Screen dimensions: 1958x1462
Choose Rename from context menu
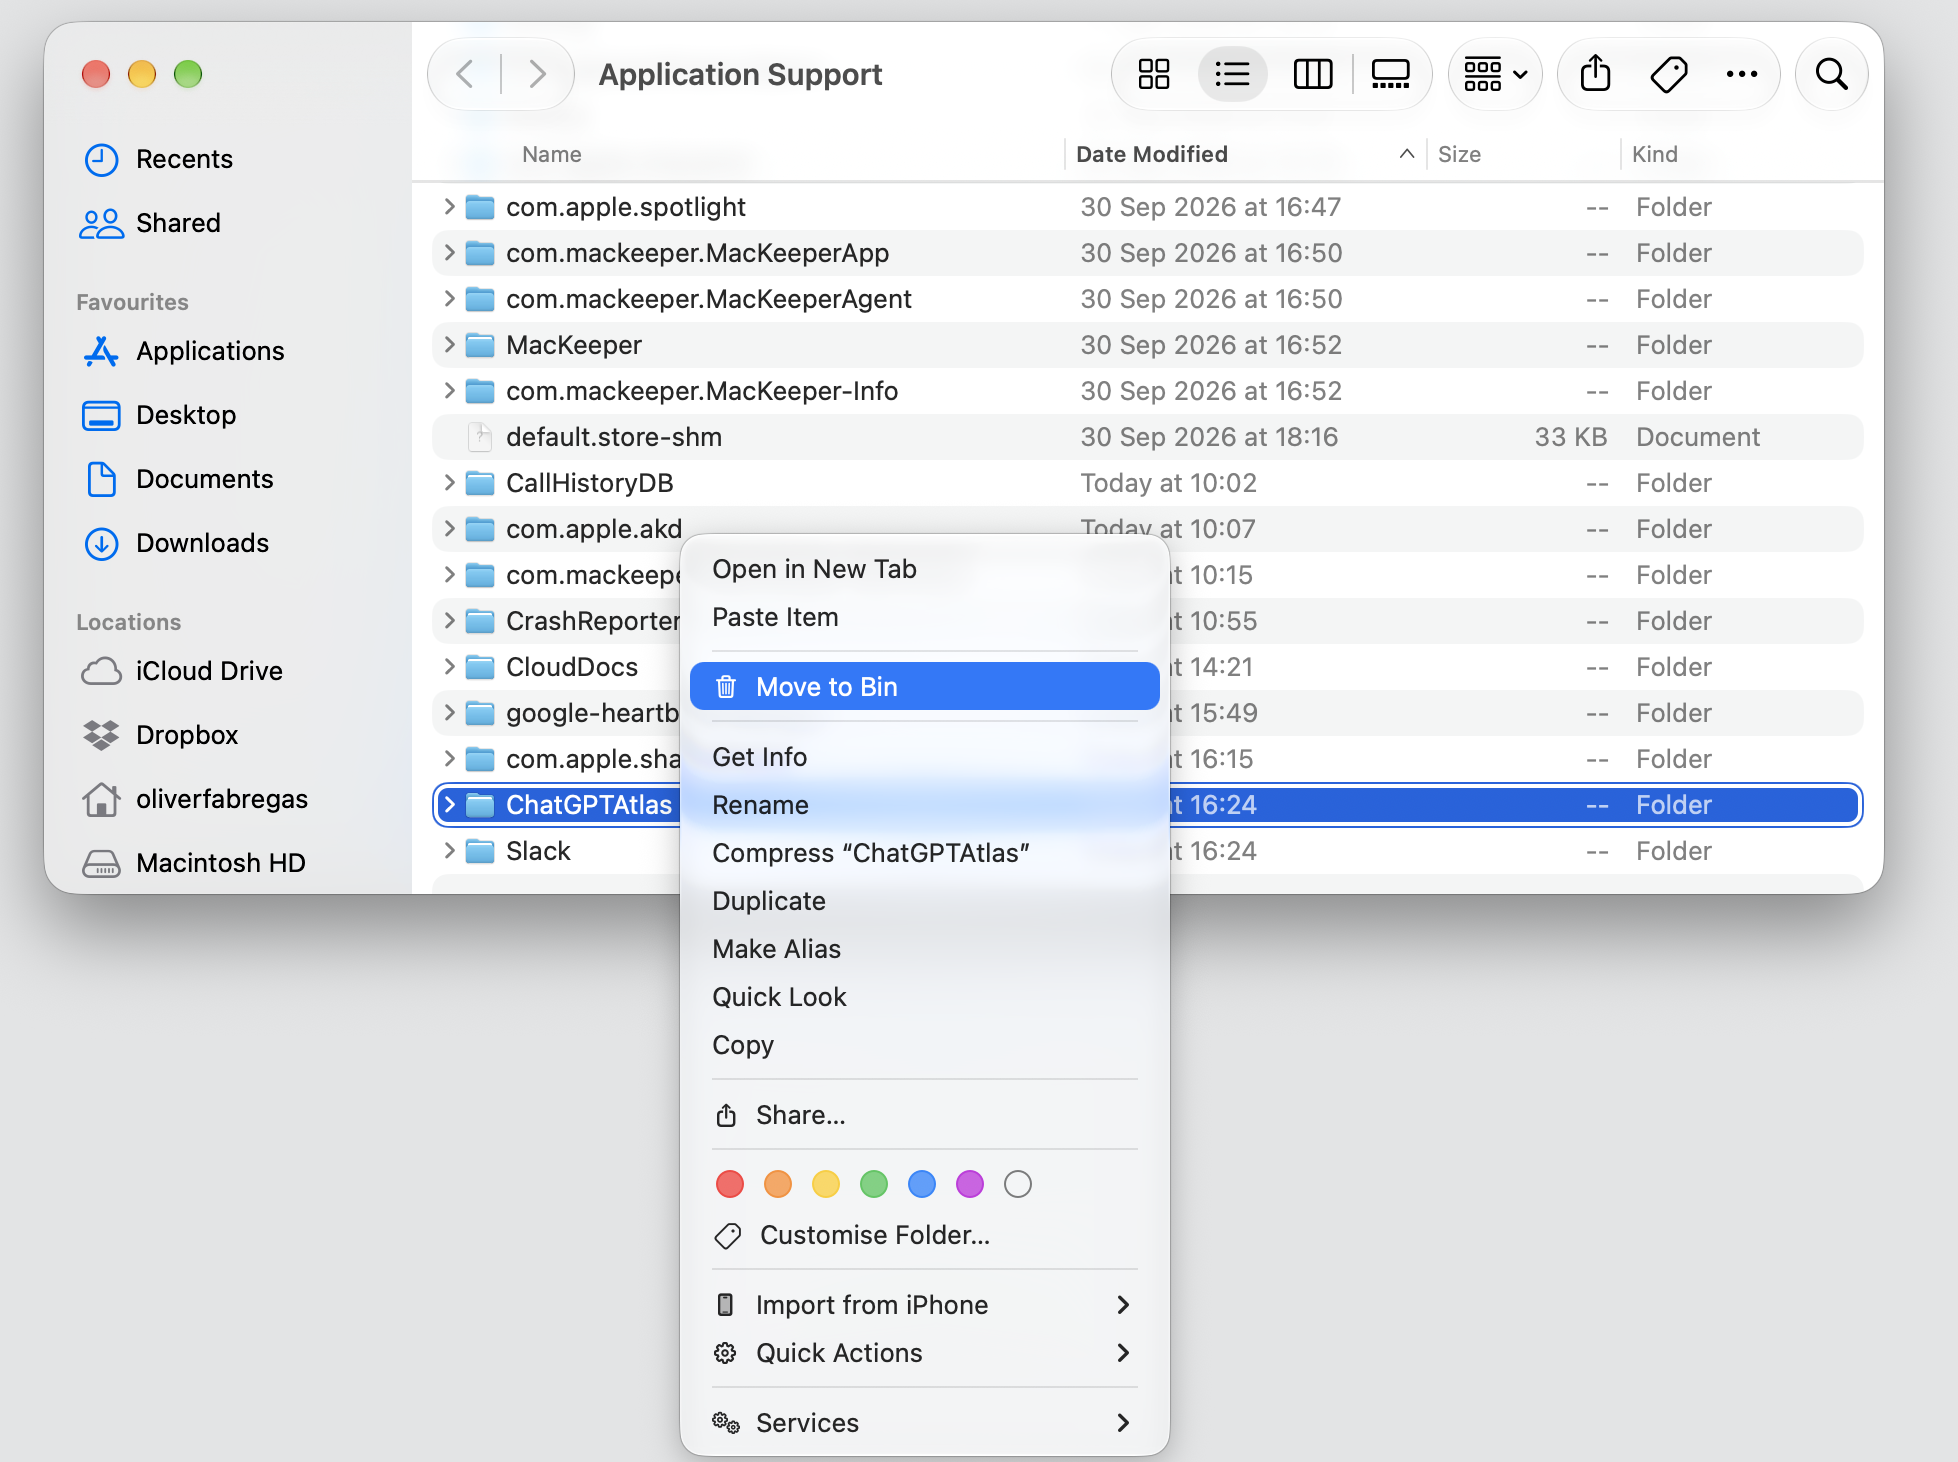point(924,805)
